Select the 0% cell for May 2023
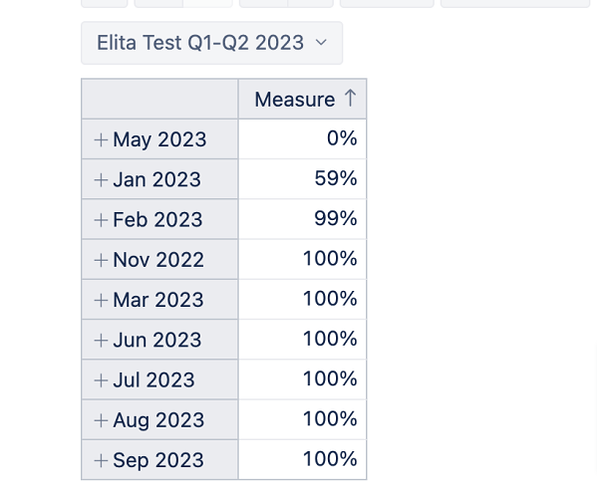This screenshot has height=500, width=597. [x=302, y=139]
